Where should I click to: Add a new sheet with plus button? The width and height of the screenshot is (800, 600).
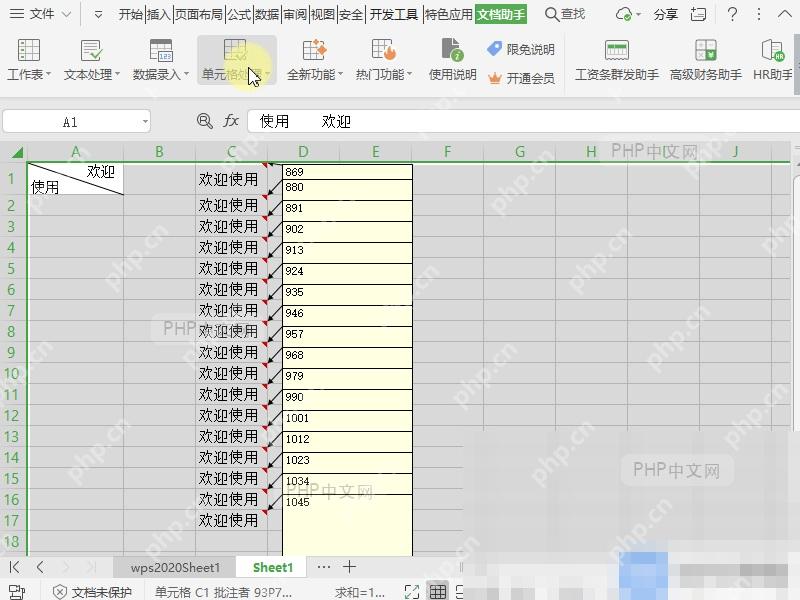(349, 567)
